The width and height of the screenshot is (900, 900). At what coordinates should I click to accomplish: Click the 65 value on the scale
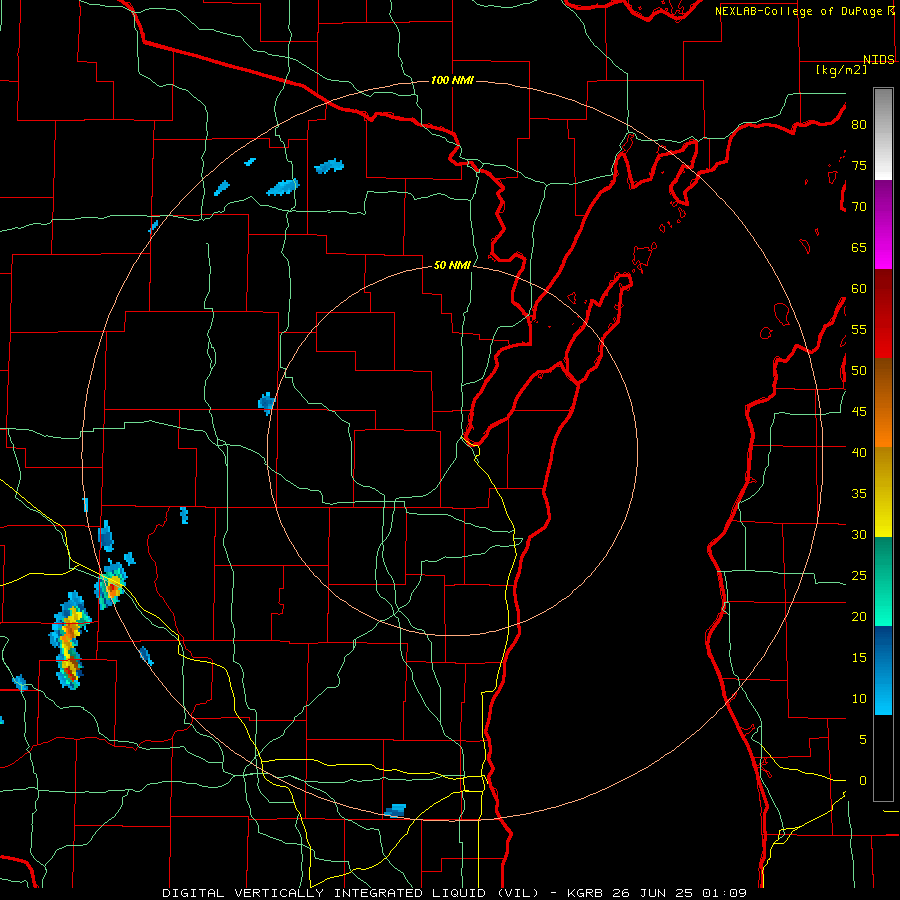click(x=859, y=248)
